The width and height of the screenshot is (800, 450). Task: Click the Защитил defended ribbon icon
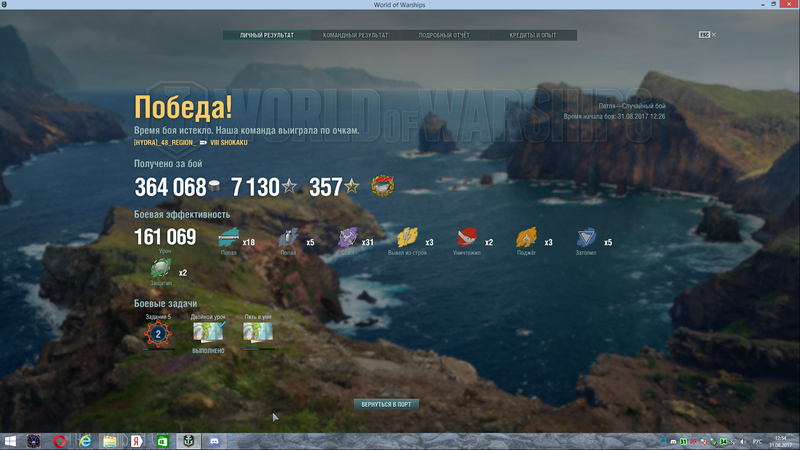click(162, 268)
